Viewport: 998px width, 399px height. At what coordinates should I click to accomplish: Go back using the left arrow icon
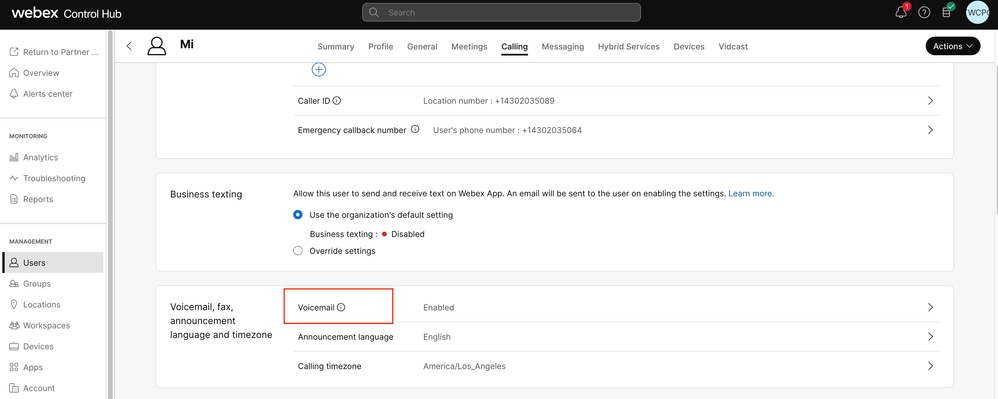point(129,46)
